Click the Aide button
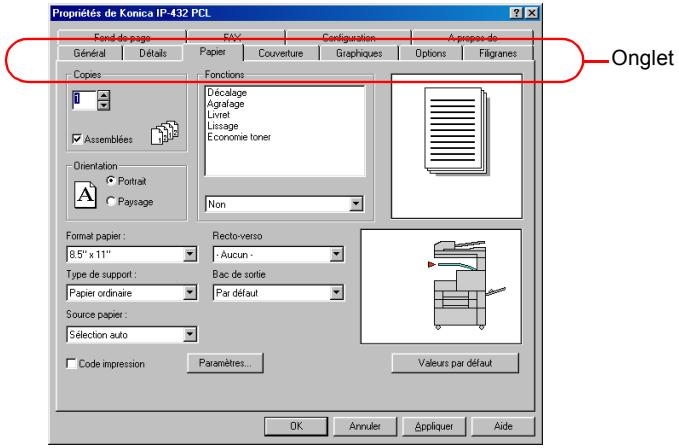The image size is (679, 448). click(503, 426)
